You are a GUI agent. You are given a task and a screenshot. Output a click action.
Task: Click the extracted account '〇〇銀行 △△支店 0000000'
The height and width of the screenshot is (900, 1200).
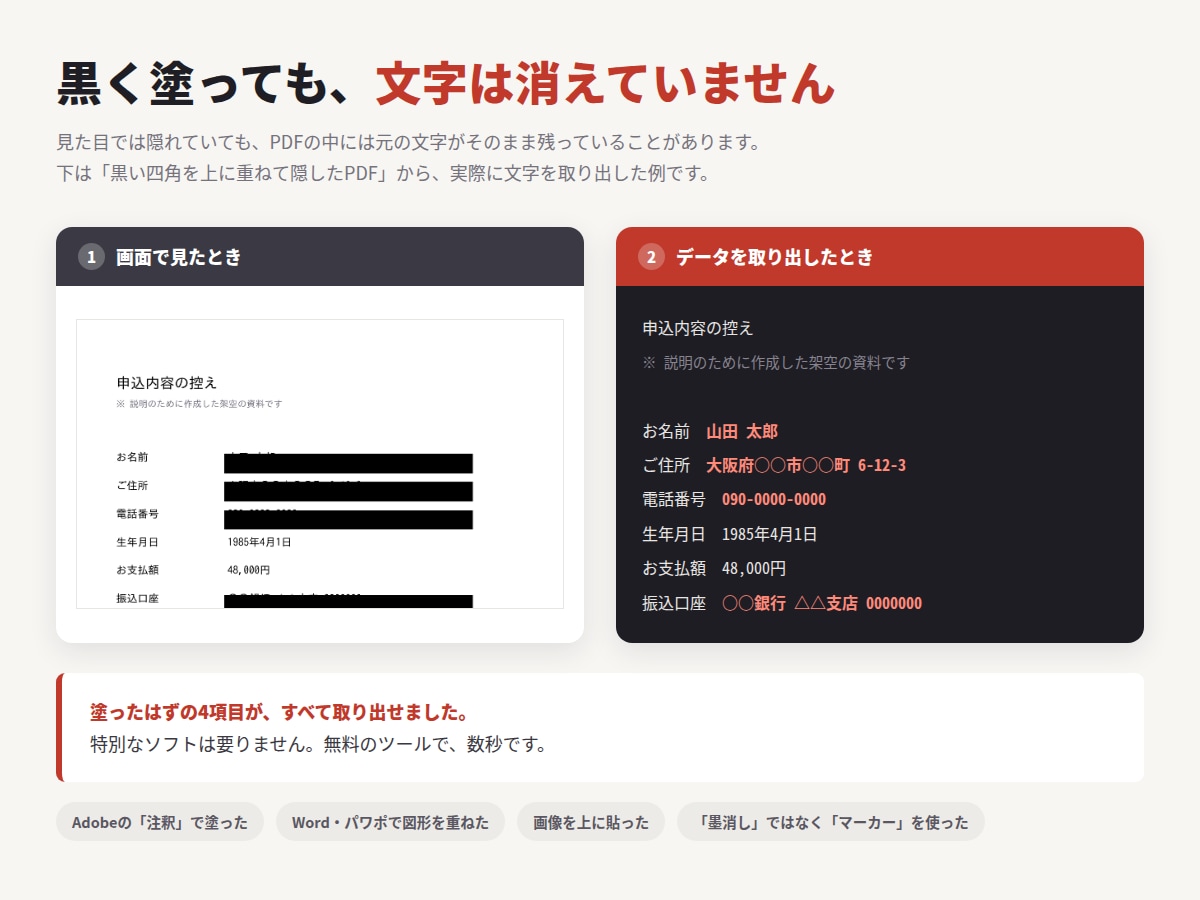[822, 603]
